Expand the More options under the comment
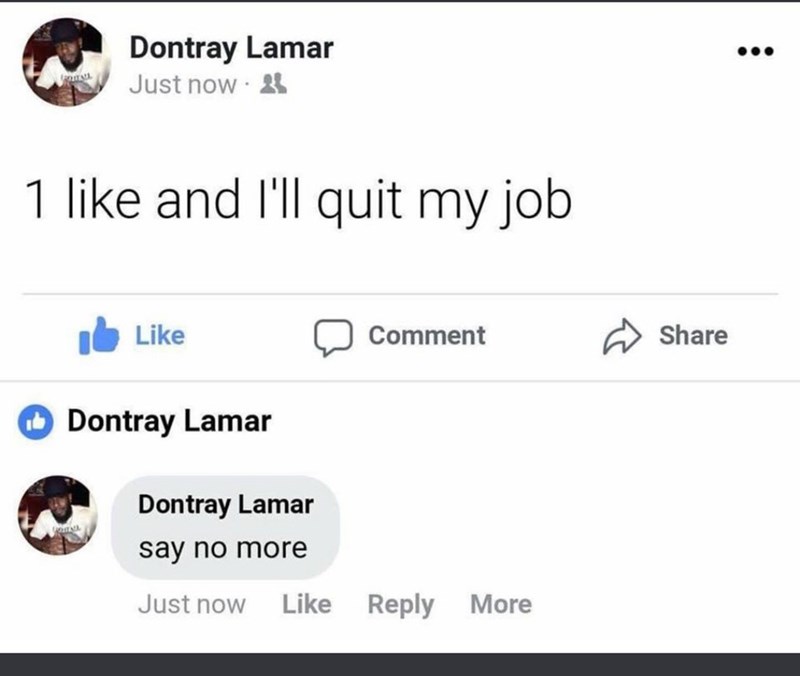The width and height of the screenshot is (800, 676). [x=501, y=604]
